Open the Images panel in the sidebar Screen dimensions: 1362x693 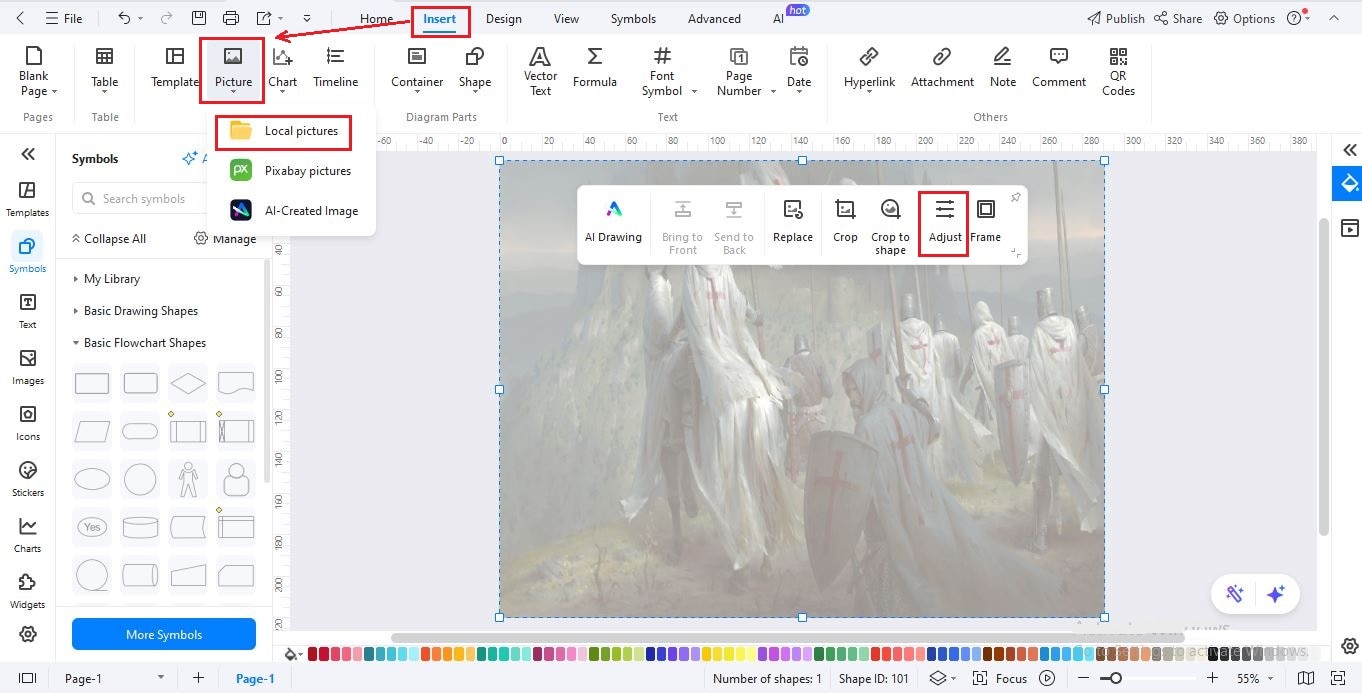tap(27, 367)
